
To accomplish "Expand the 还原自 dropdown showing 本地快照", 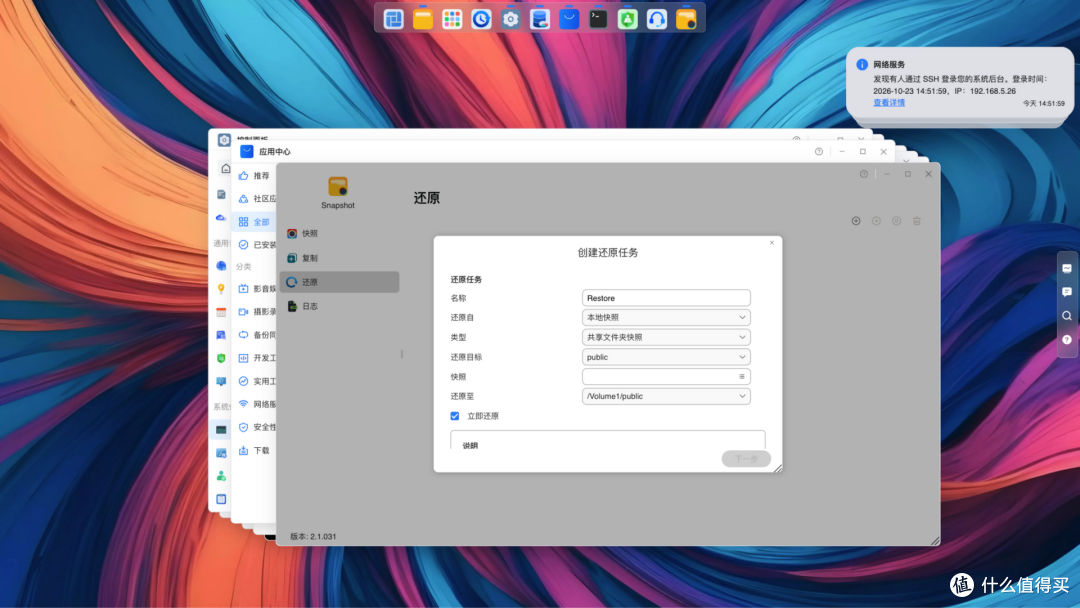I will pos(666,317).
